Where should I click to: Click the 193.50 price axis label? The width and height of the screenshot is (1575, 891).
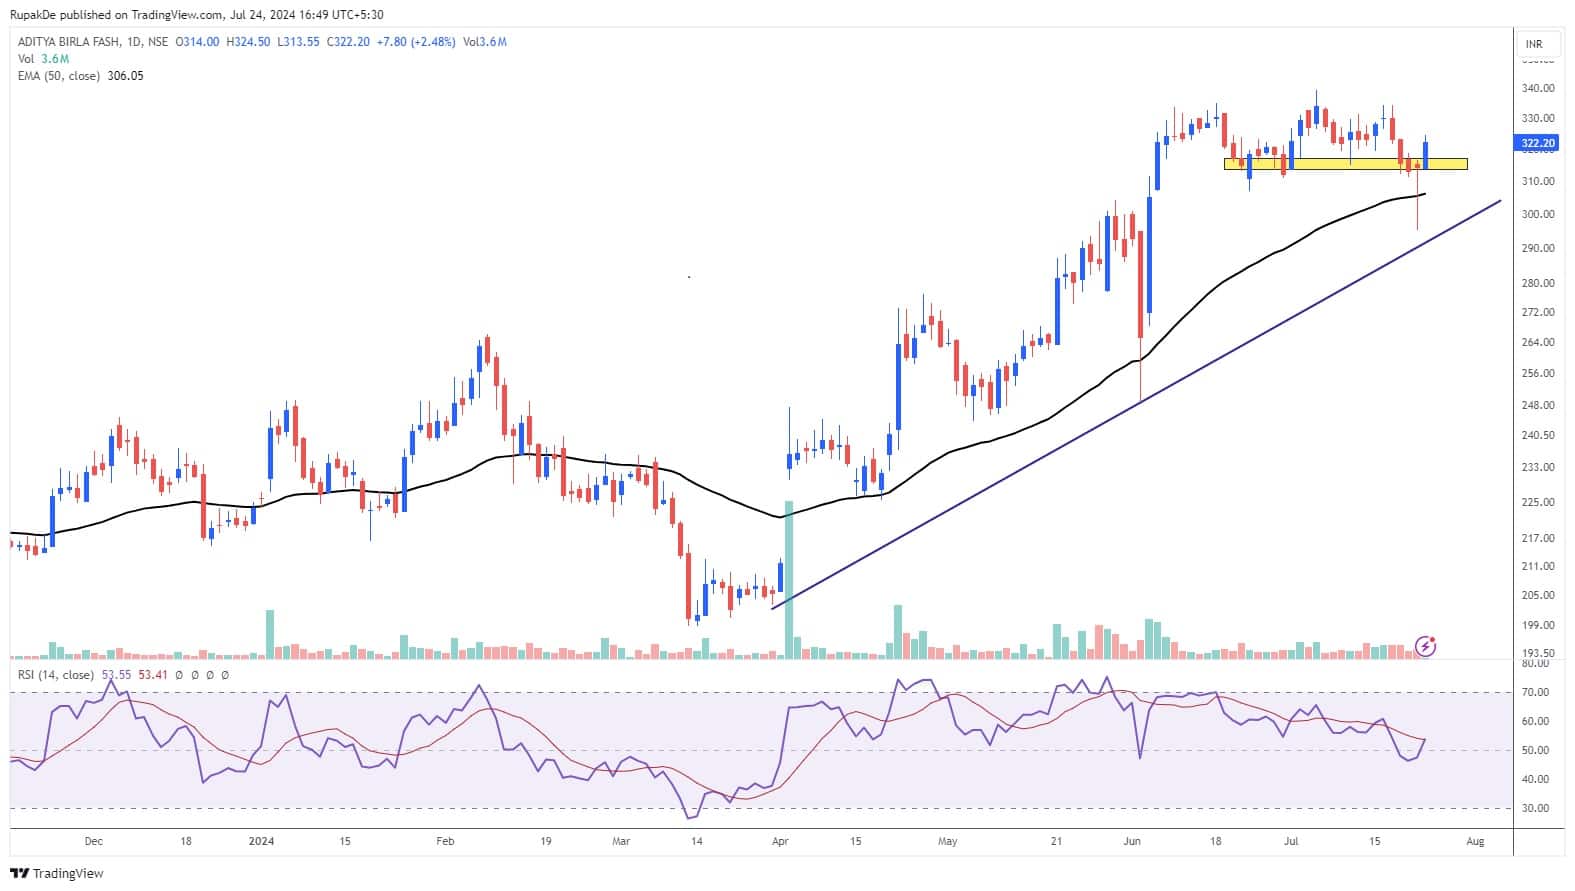[x=1538, y=653]
